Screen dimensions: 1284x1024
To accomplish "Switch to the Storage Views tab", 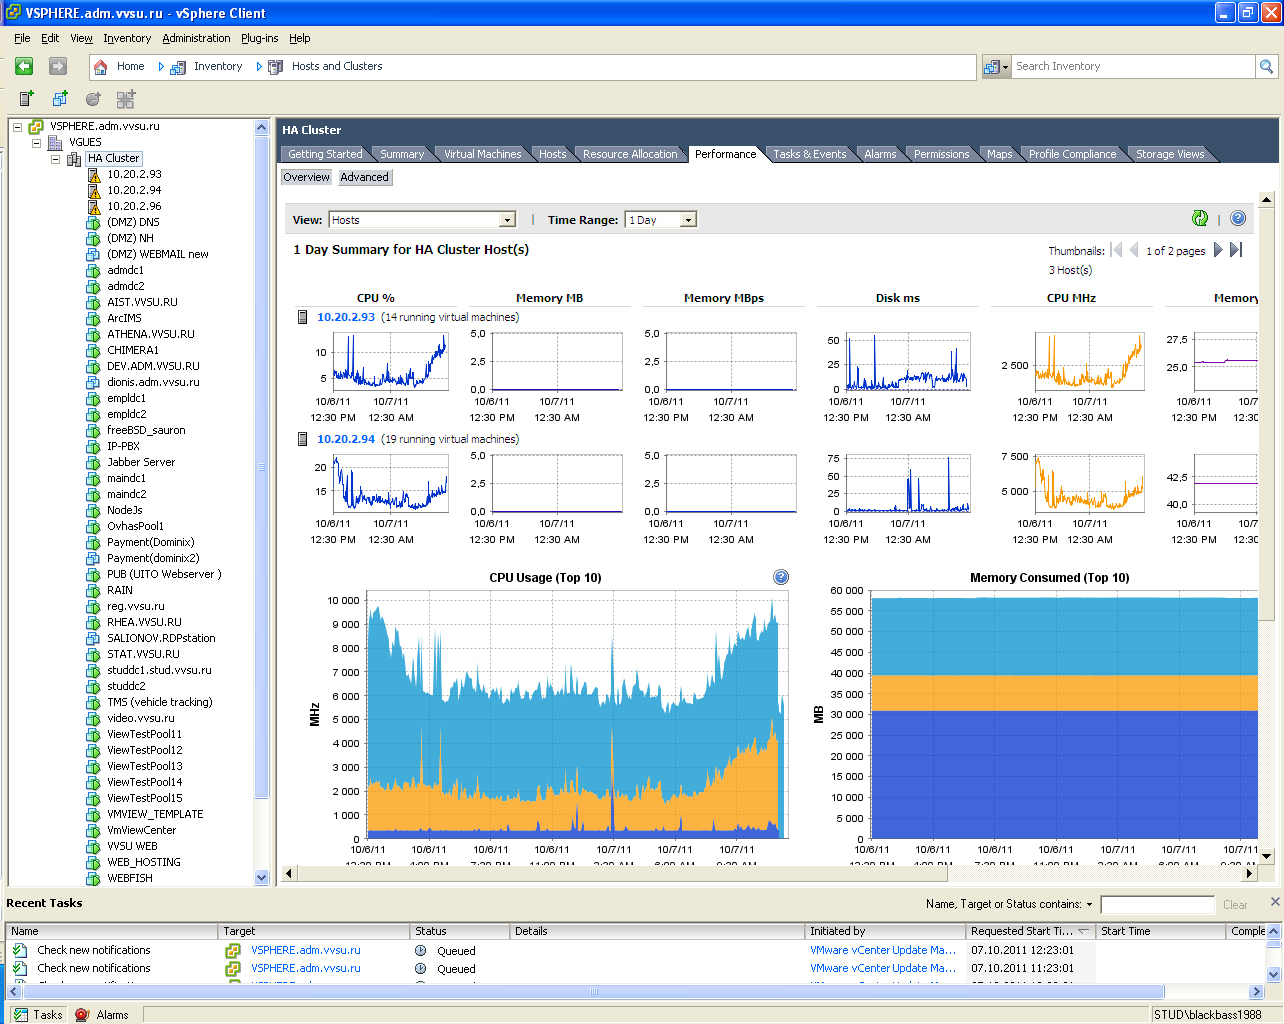I will click(x=1169, y=154).
